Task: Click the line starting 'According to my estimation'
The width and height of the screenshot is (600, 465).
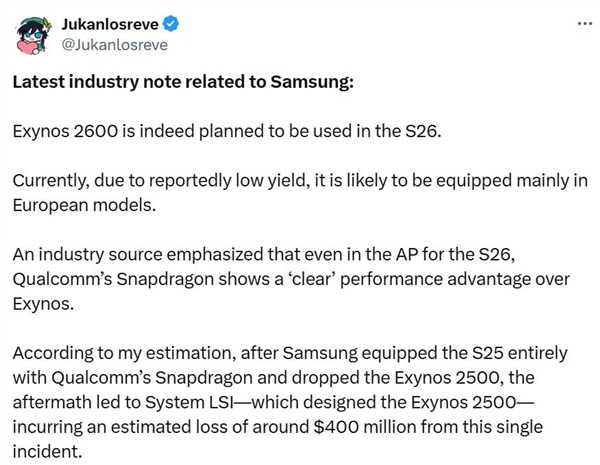Action: tap(290, 353)
